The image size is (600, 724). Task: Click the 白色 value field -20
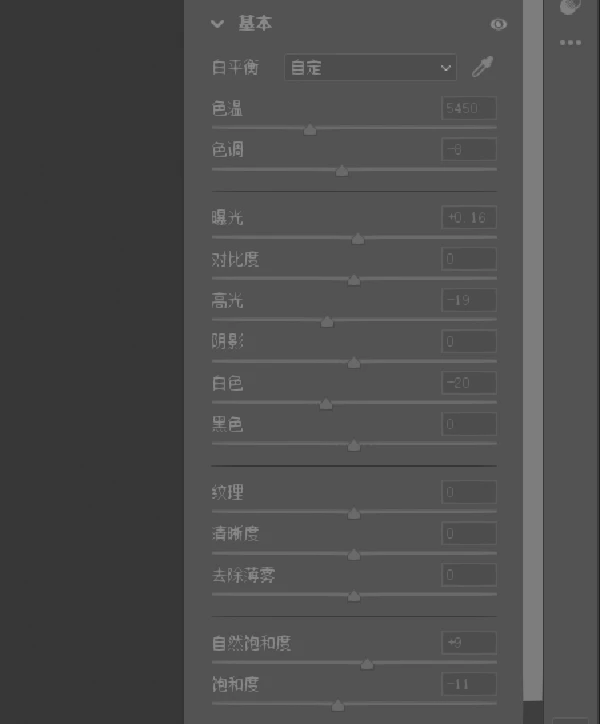point(469,382)
